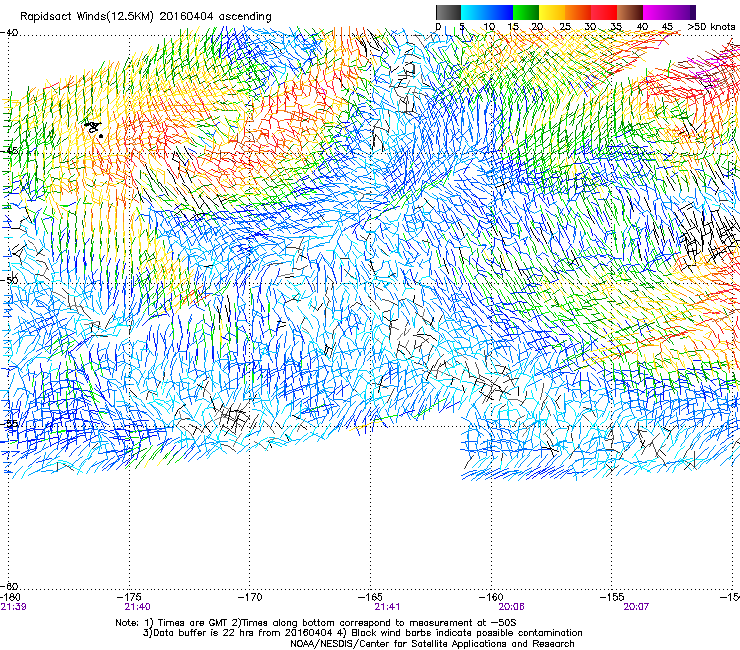Click the "Rapidsact Winds(12.5KM) 20160404 ascending" title
The width and height of the screenshot is (740, 650).
tap(145, 17)
